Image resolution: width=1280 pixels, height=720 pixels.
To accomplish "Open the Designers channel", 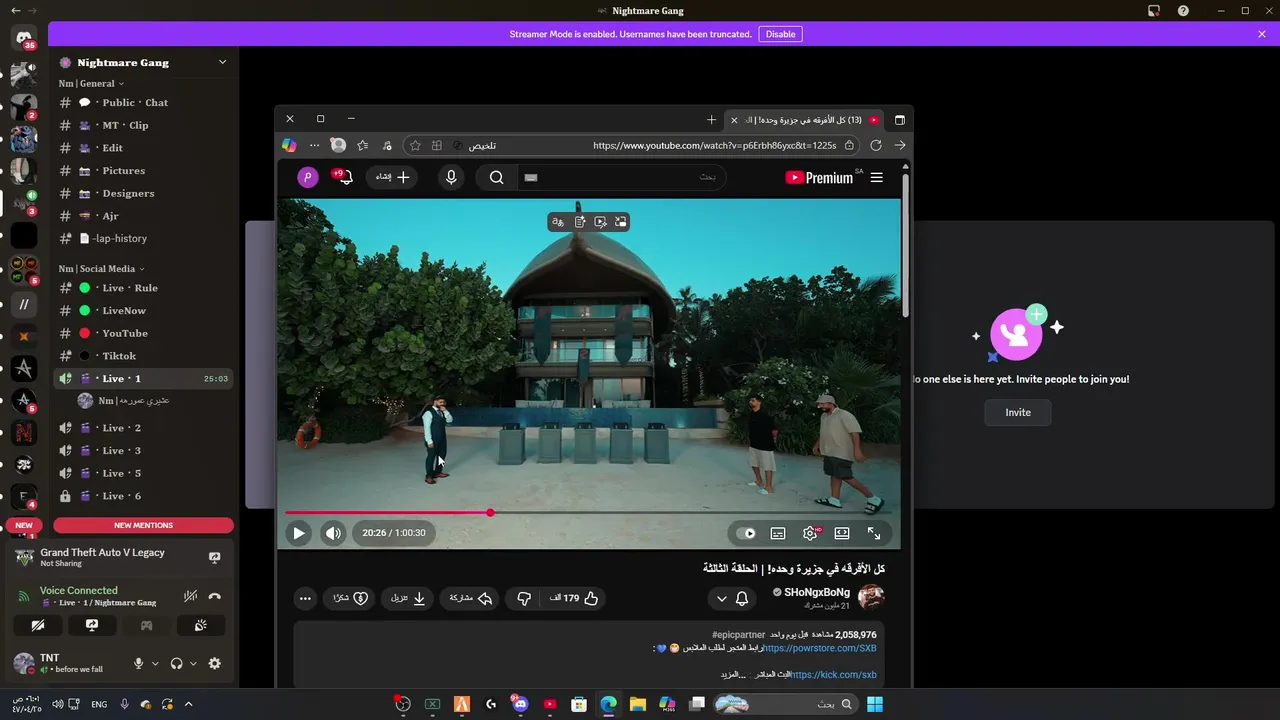I will point(144,193).
